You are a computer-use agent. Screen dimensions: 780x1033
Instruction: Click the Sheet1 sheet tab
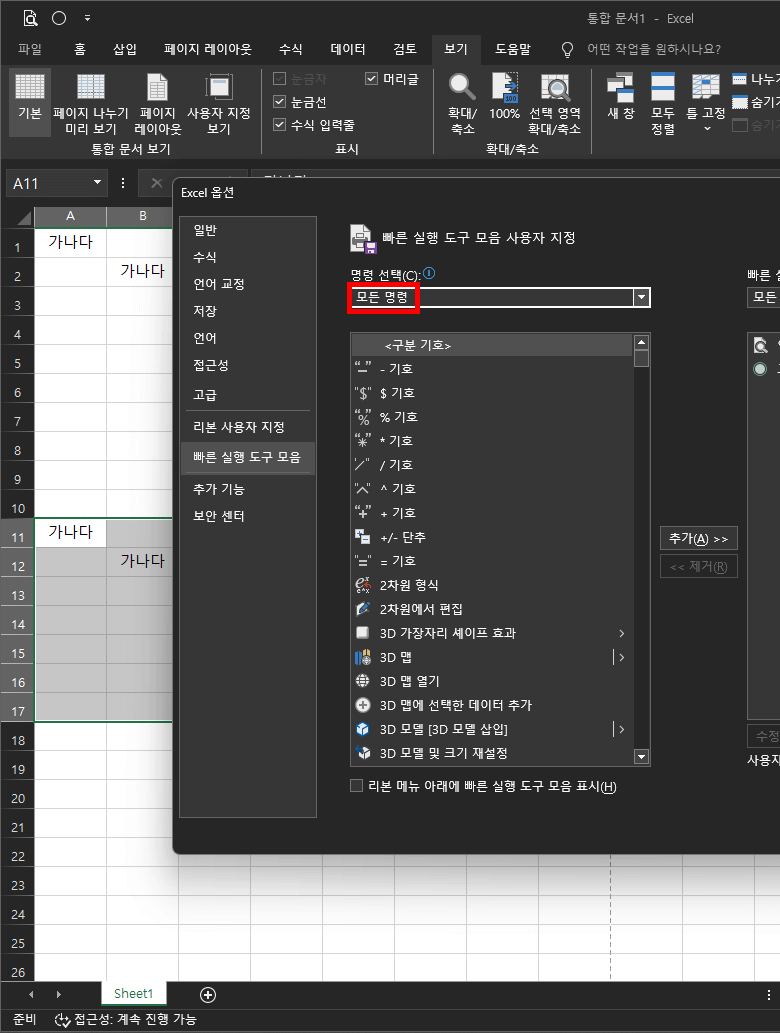pos(133,993)
